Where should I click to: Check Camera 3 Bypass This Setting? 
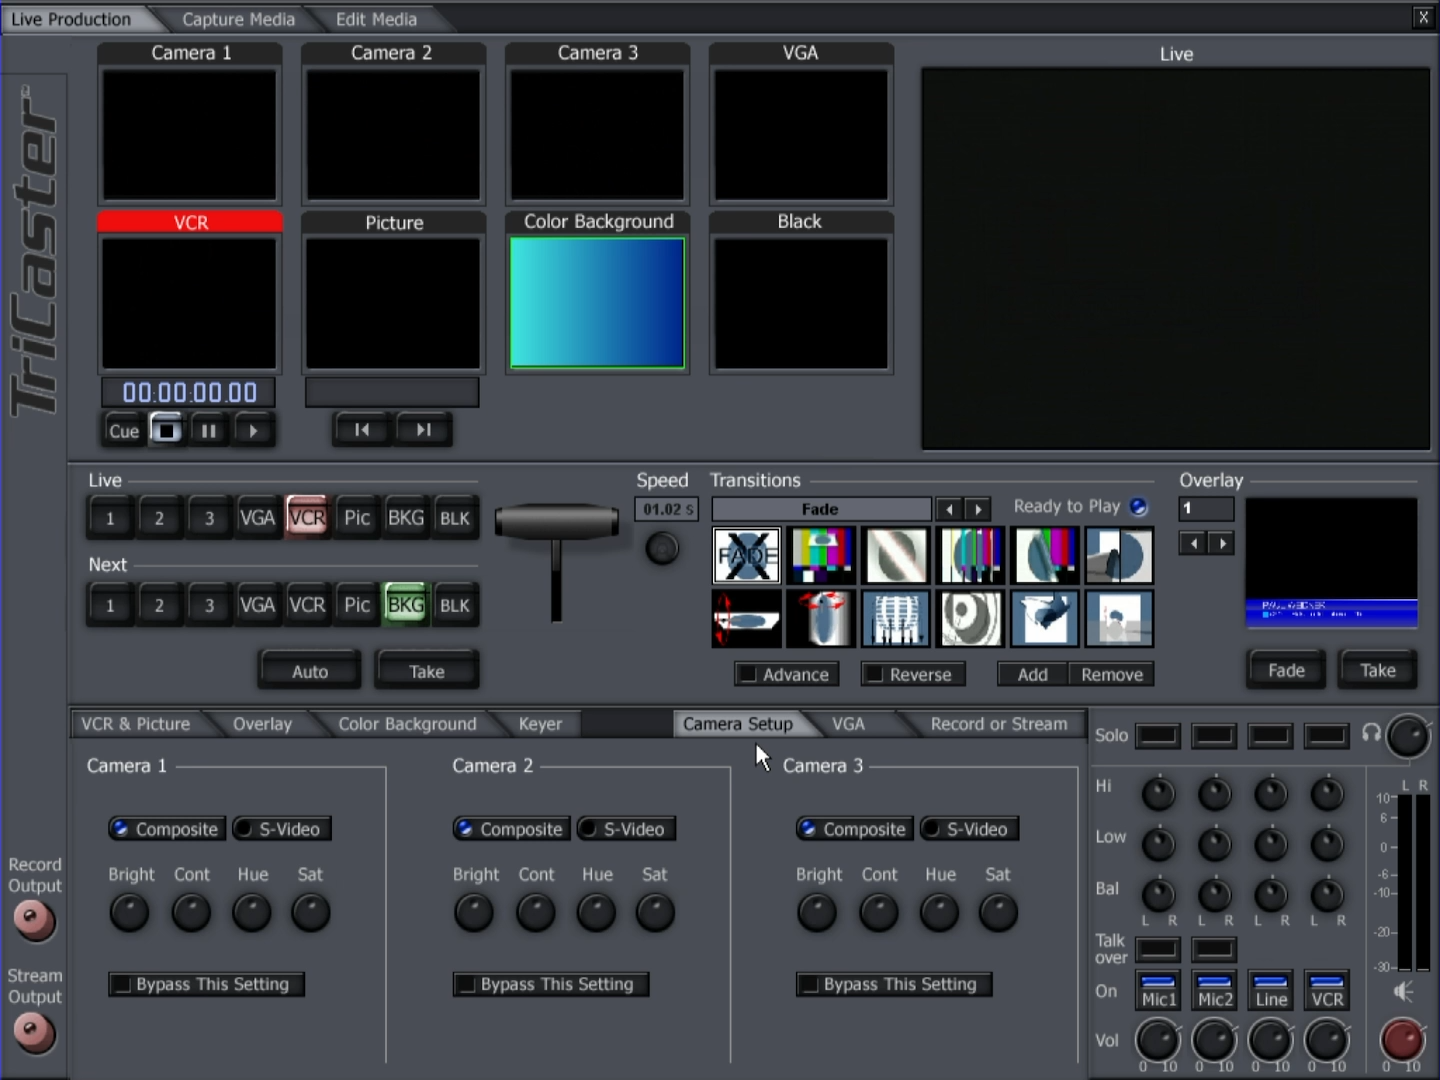tap(894, 984)
